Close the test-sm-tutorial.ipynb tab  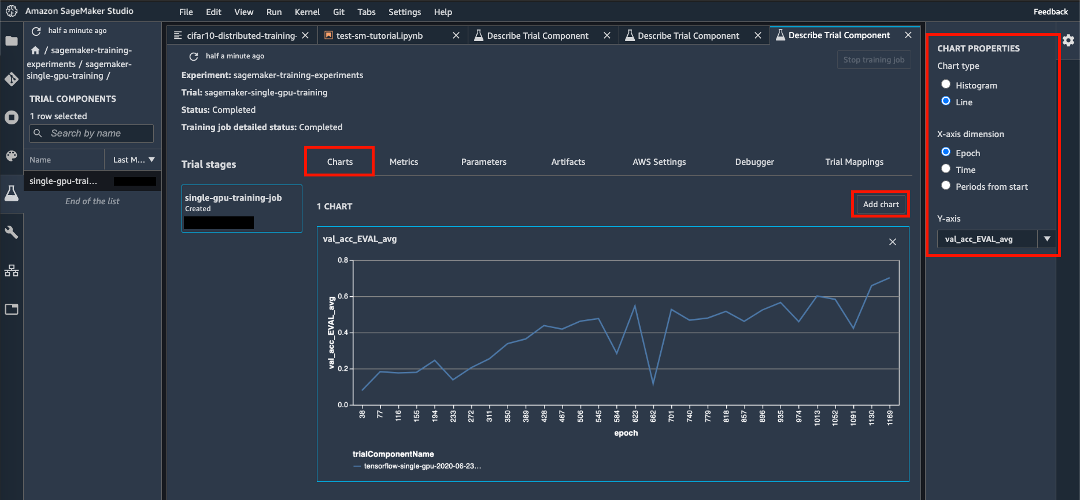(456, 35)
